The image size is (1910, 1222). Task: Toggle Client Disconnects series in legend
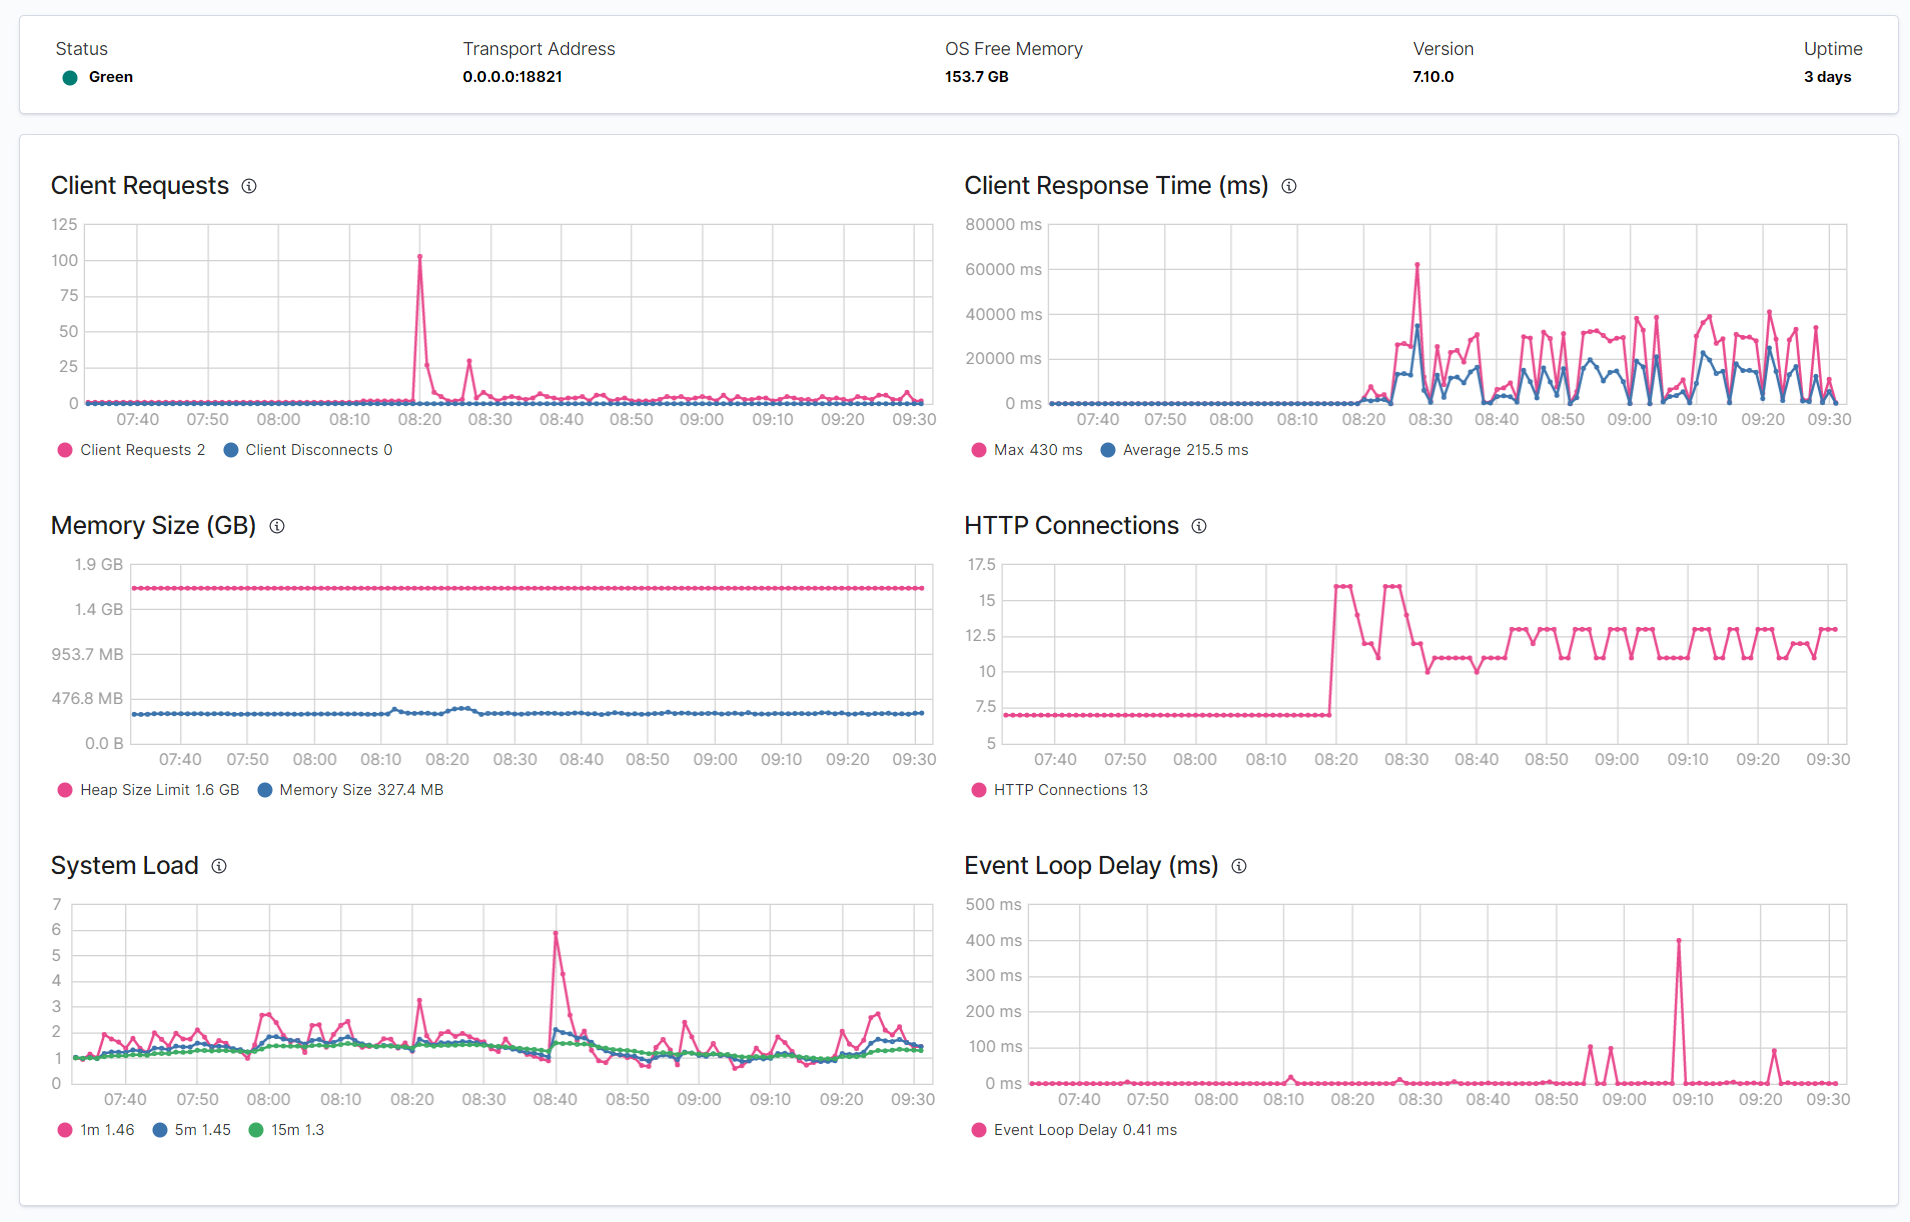click(308, 450)
